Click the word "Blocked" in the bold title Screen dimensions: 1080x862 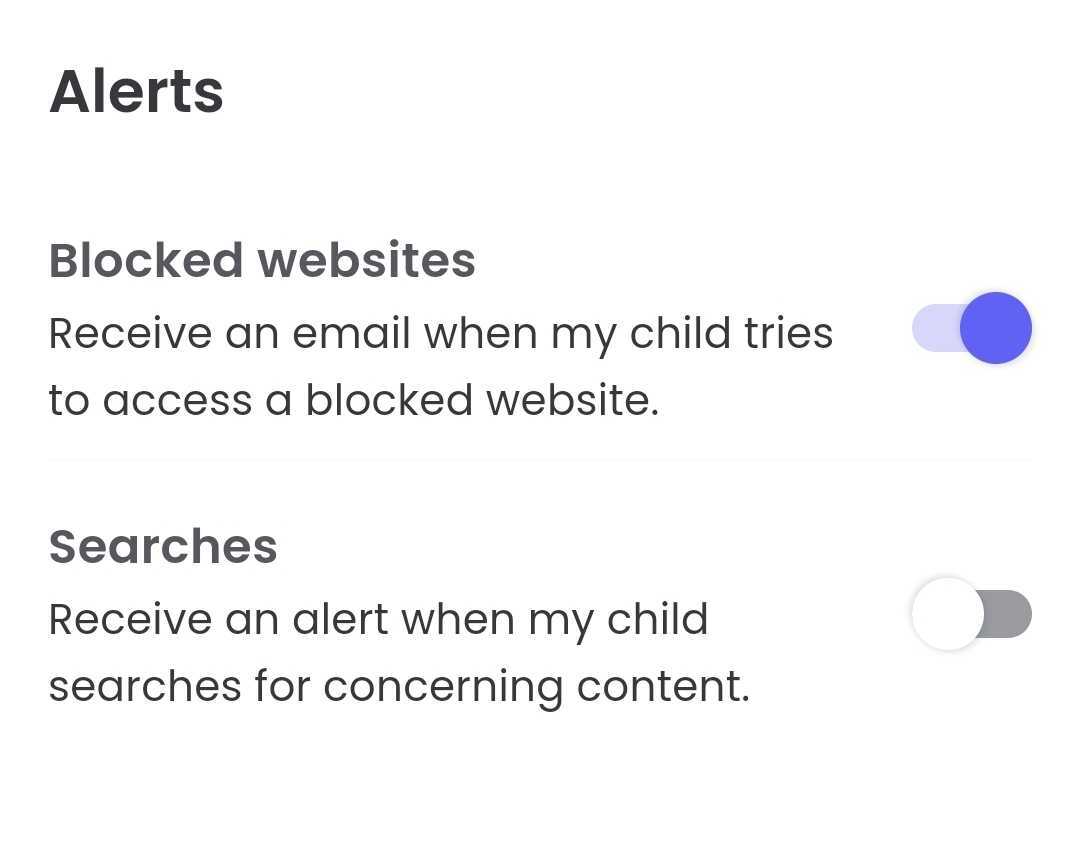point(146,260)
